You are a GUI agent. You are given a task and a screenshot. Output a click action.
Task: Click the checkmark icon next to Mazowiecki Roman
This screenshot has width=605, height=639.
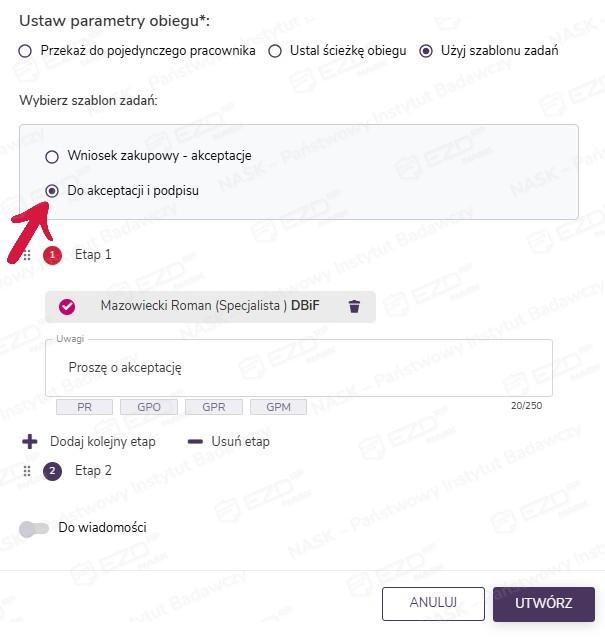tap(68, 306)
